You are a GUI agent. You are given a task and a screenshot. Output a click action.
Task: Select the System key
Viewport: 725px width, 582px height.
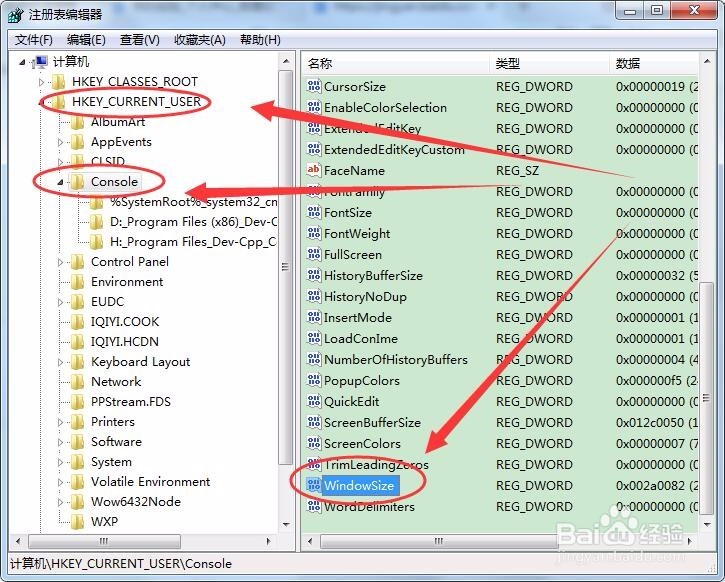coord(111,462)
